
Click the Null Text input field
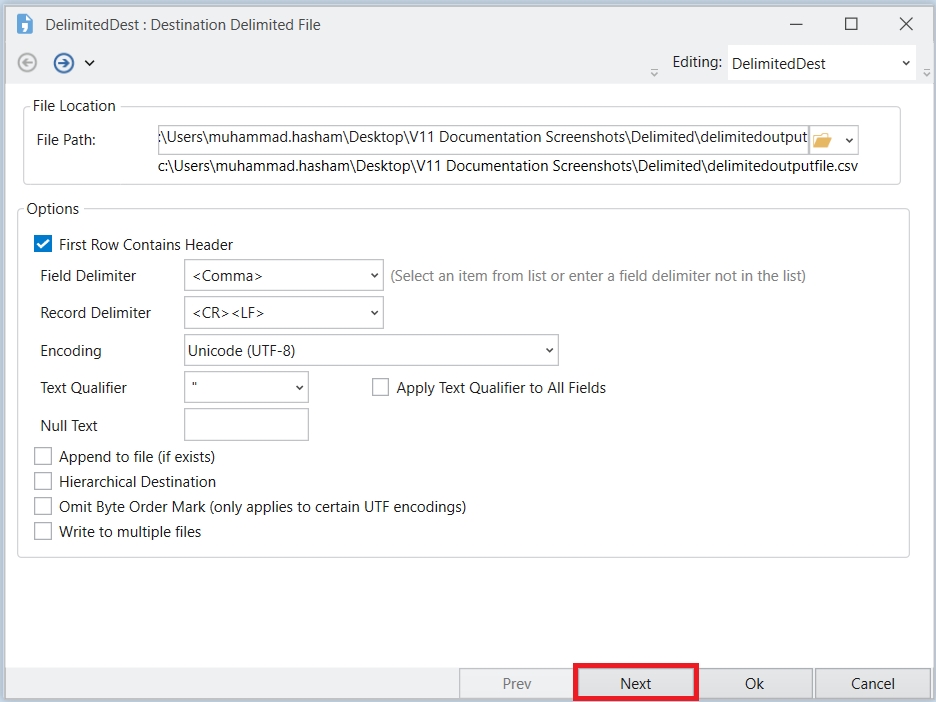point(246,425)
